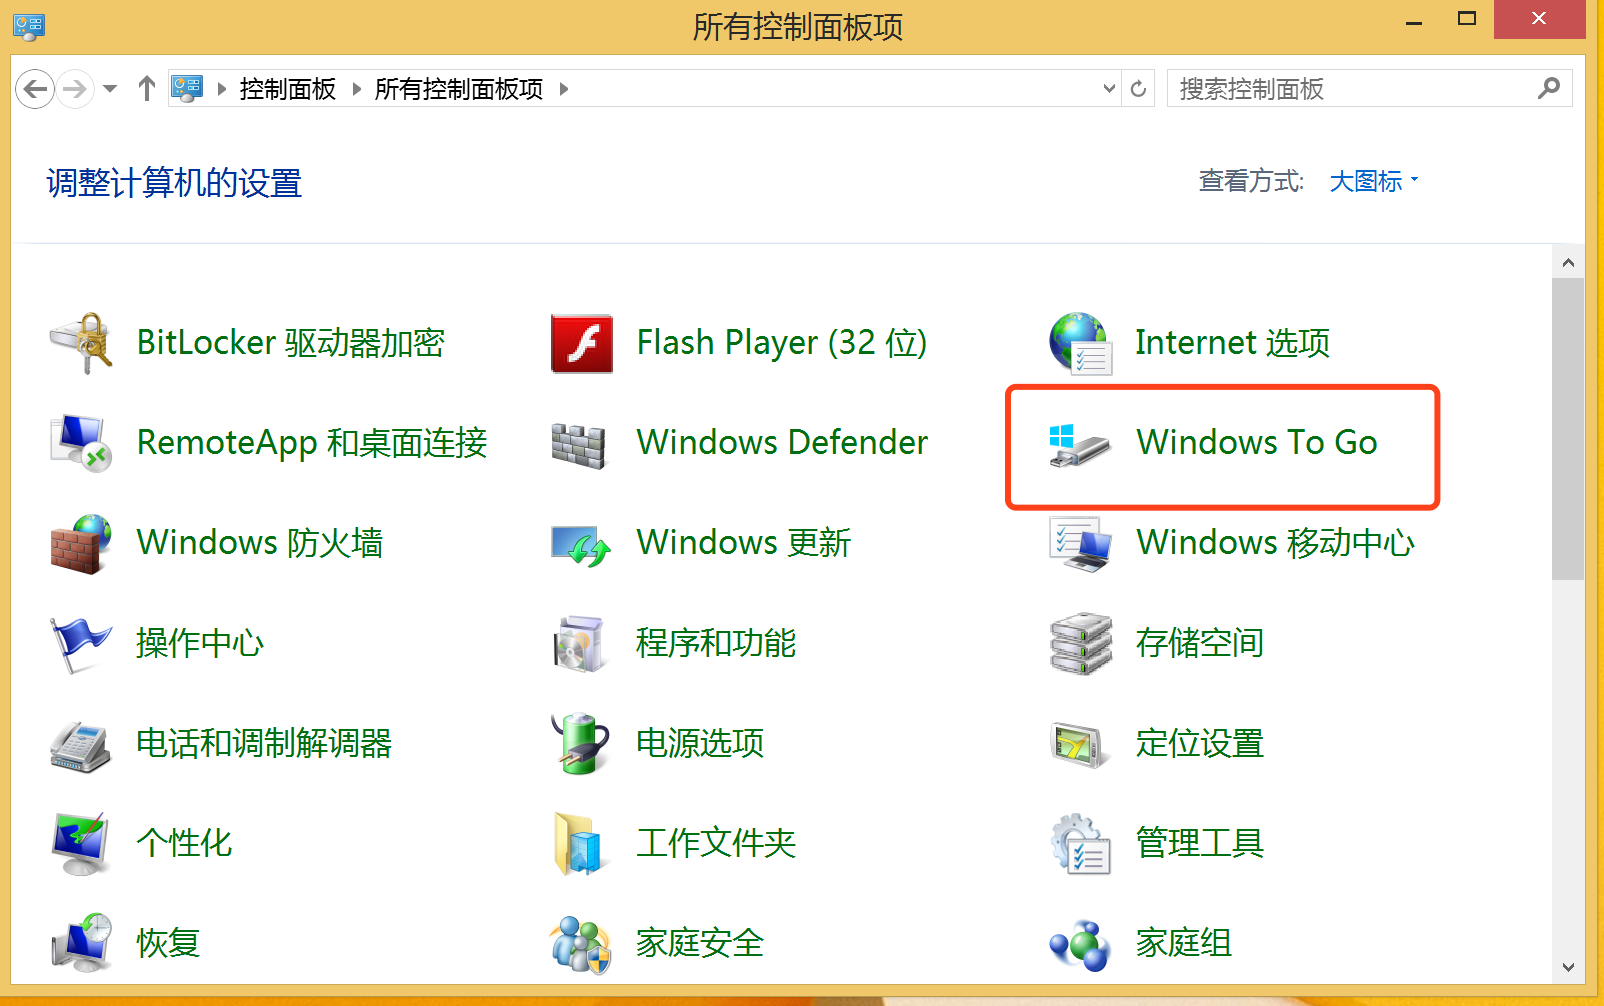Click the 个性化 monitor icon
Screen dimensions: 1604x1006
(x=81, y=844)
